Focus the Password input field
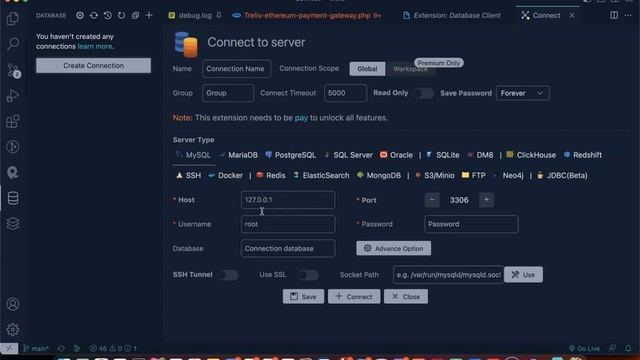 coord(471,224)
